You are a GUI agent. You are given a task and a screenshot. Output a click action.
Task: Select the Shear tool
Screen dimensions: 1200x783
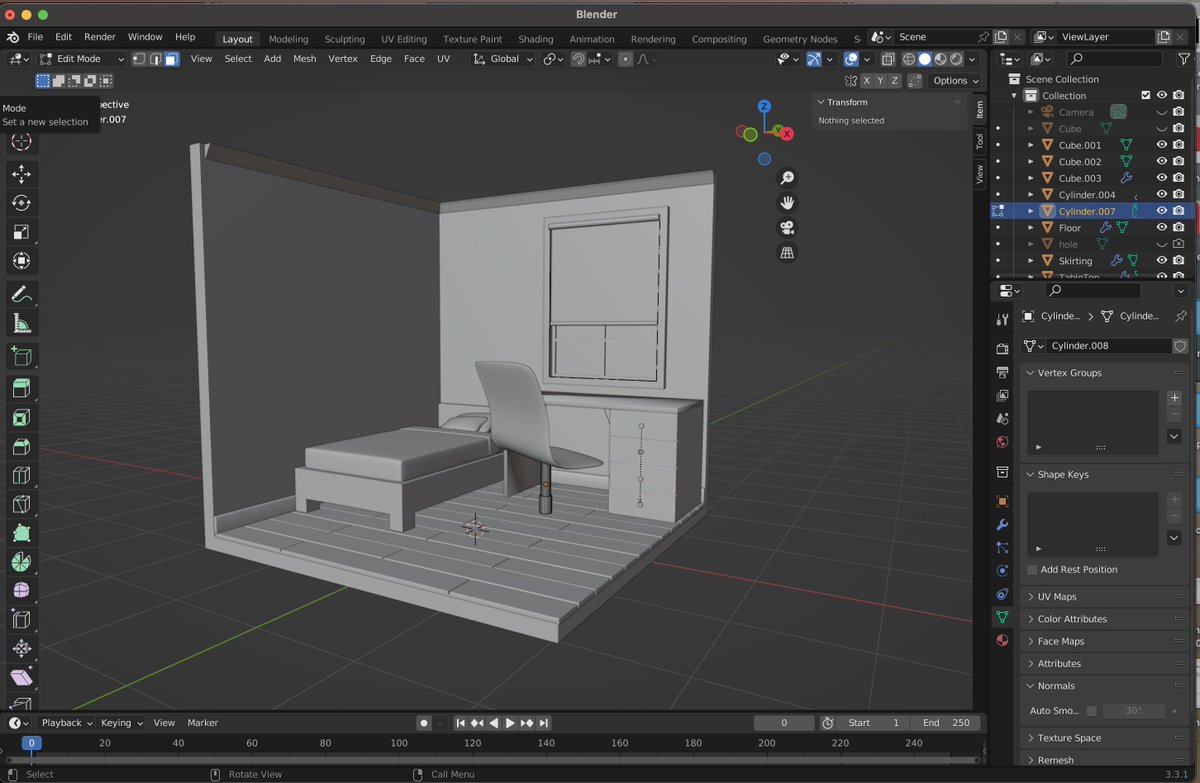click(x=21, y=678)
